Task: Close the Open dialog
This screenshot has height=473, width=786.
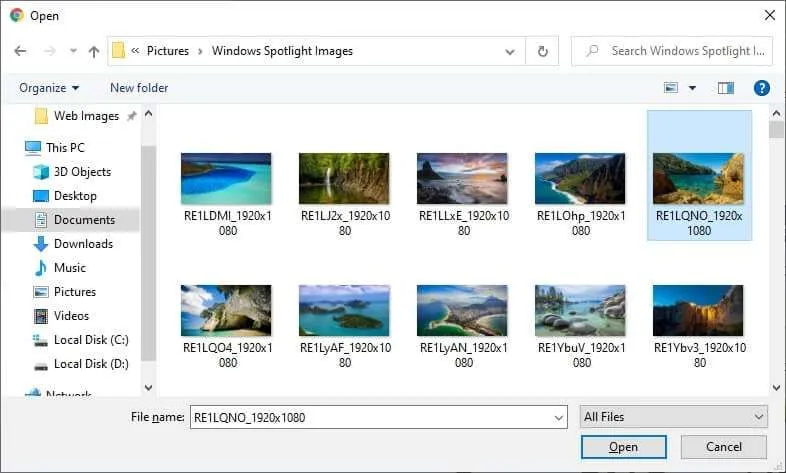Action: point(770,16)
